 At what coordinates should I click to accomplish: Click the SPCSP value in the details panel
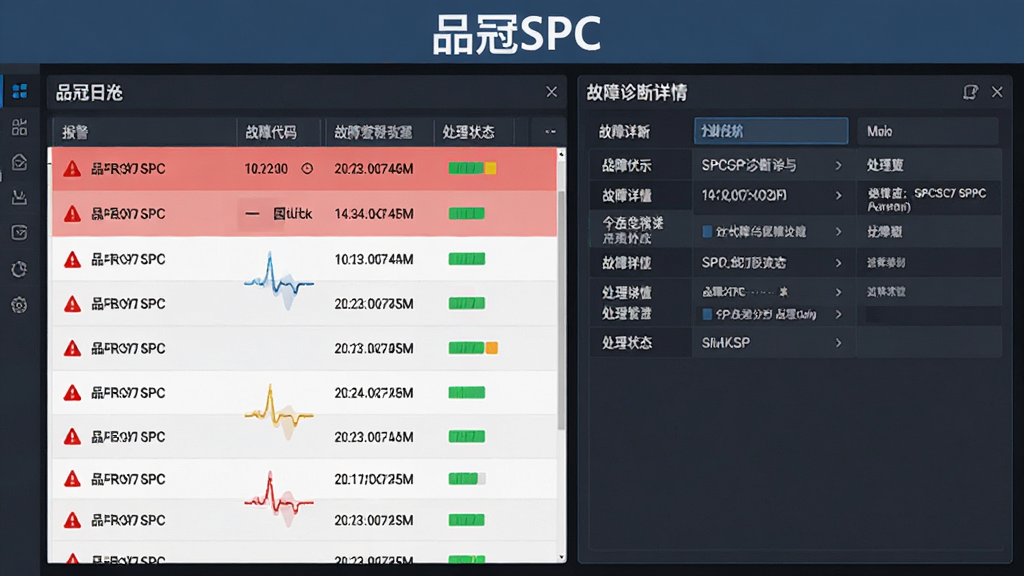748,165
